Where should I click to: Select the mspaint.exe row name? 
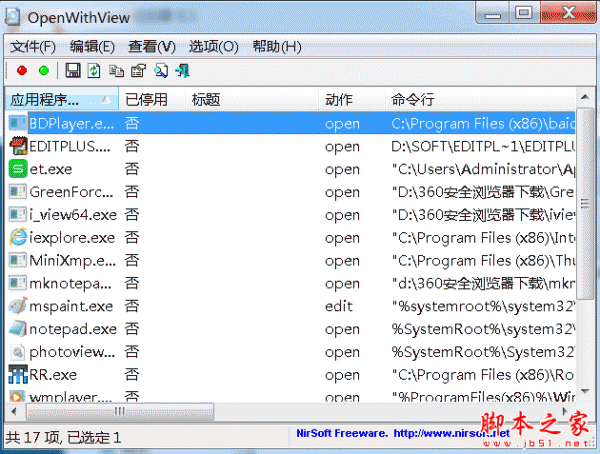point(71,306)
